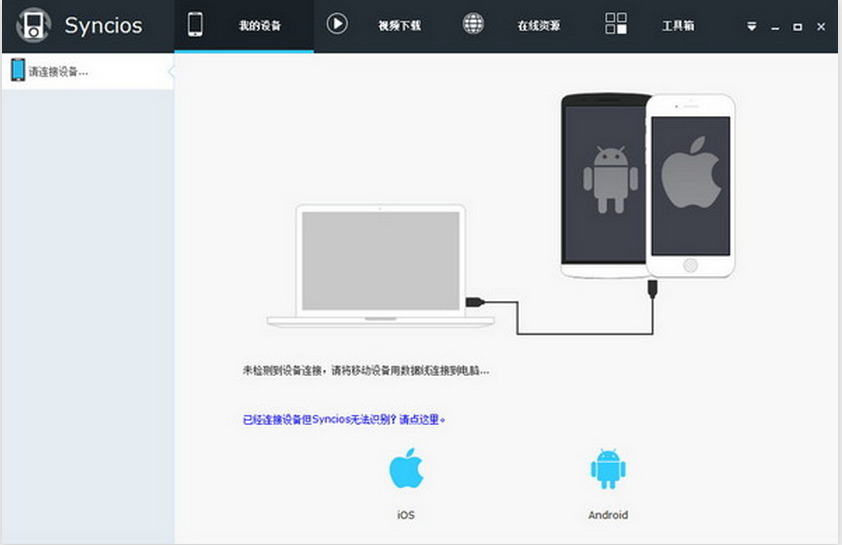Click the play-circle video download icon
The width and height of the screenshot is (842, 545).
(x=337, y=24)
